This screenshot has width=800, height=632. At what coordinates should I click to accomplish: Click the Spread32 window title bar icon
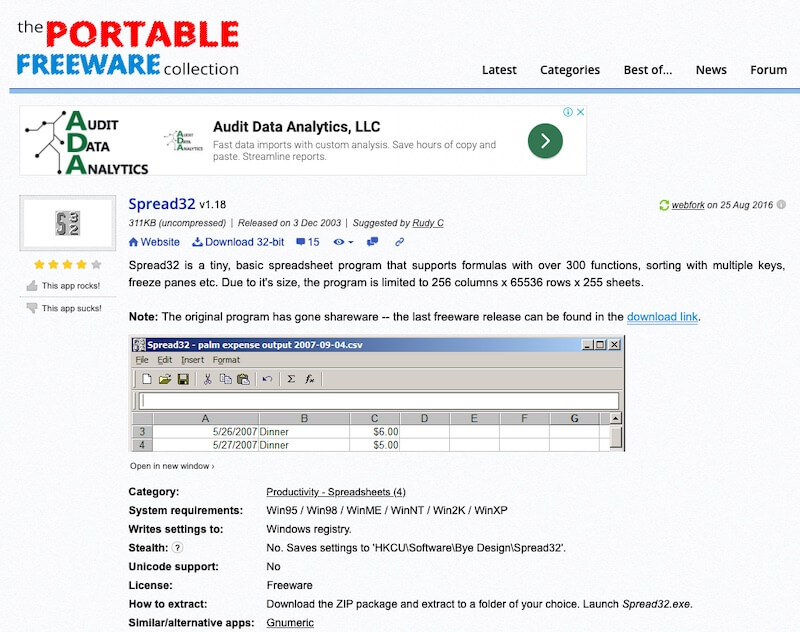(139, 345)
